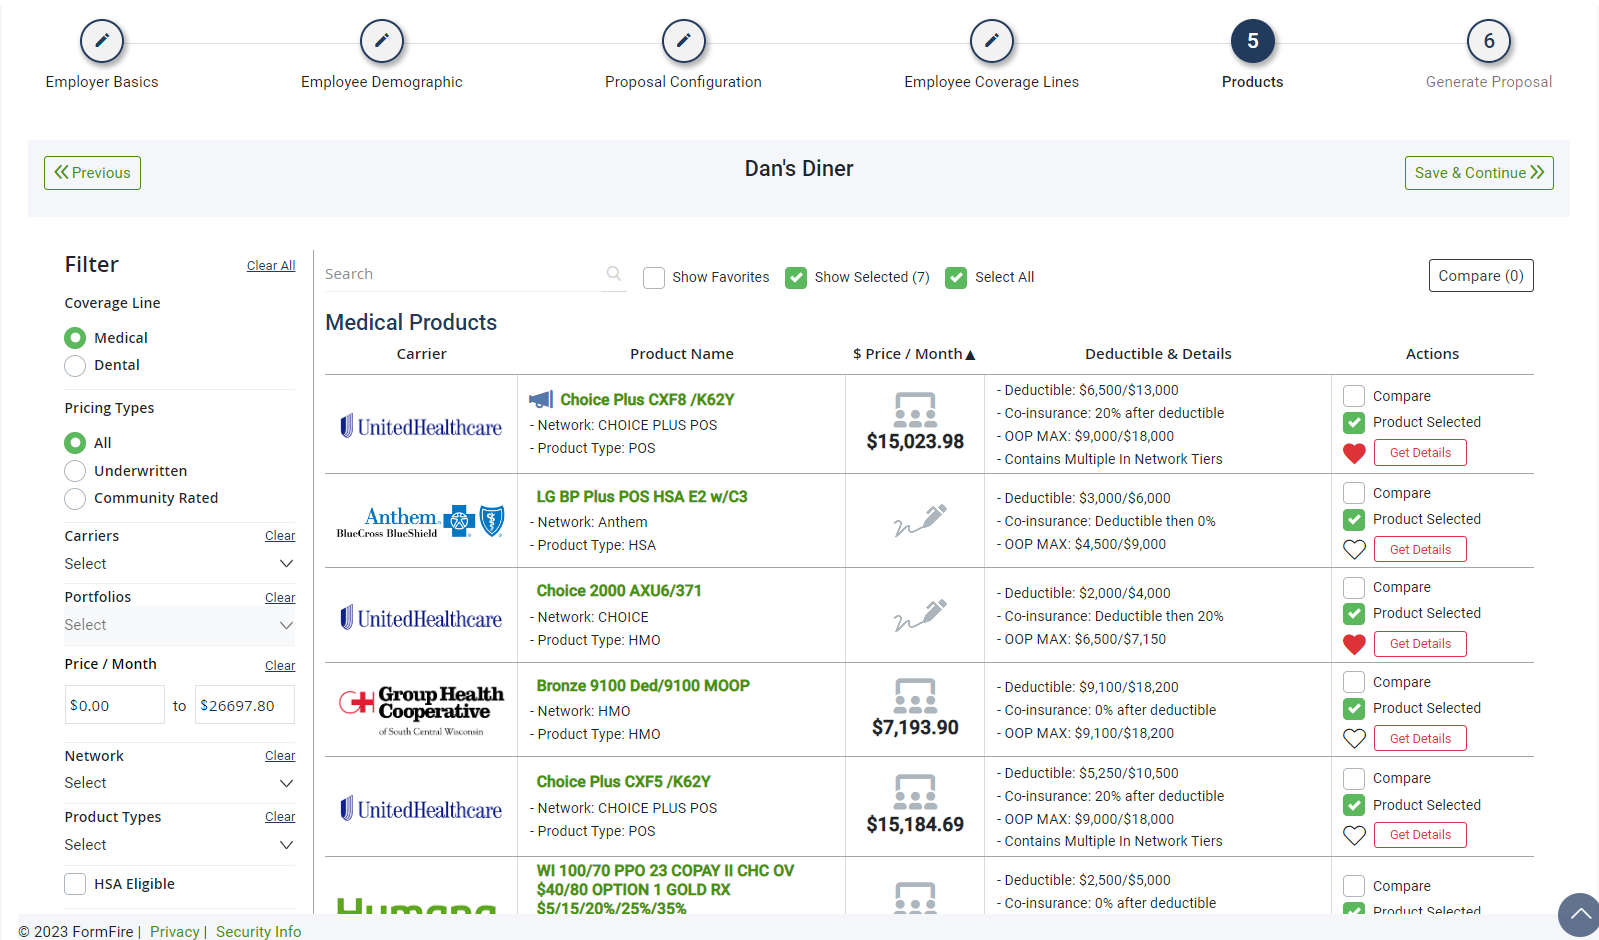1599x940 pixels.
Task: Clear the Price / Month filter
Action: point(280,666)
